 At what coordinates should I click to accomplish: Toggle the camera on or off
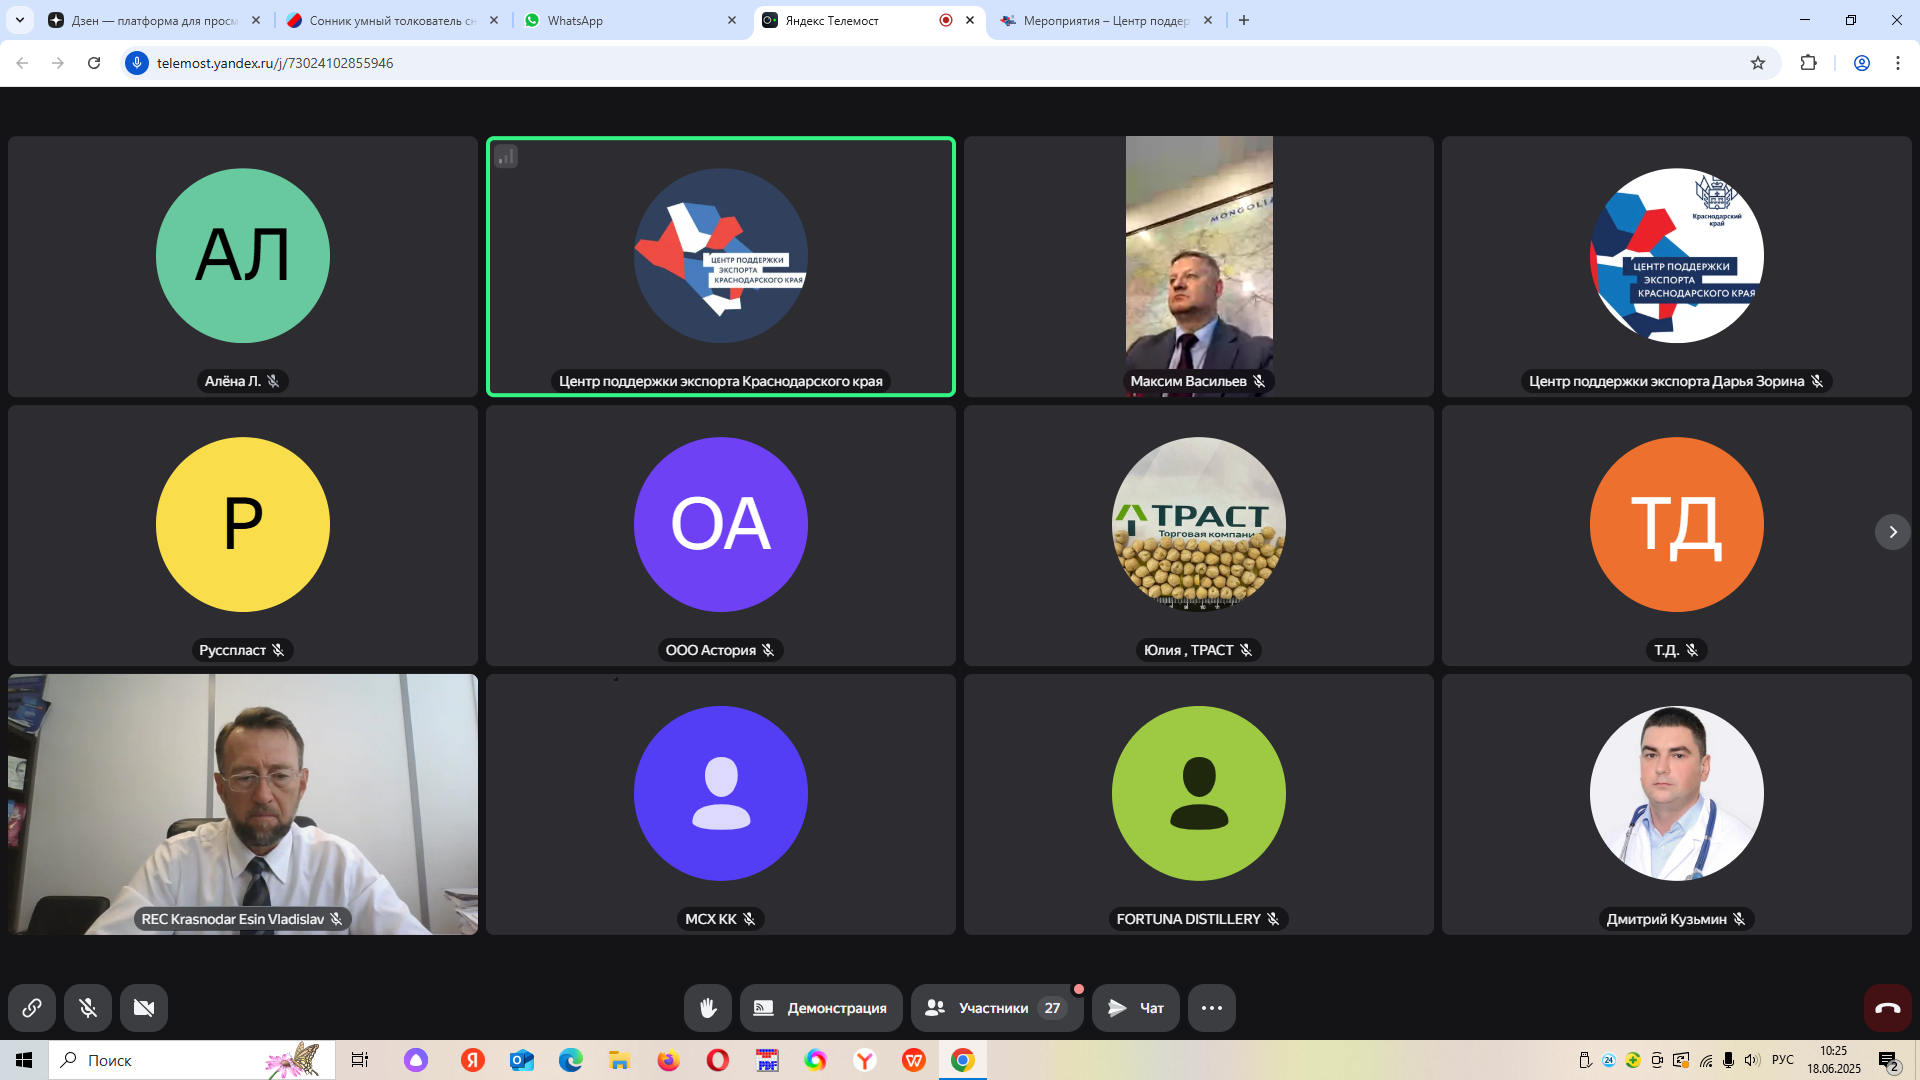[144, 1008]
